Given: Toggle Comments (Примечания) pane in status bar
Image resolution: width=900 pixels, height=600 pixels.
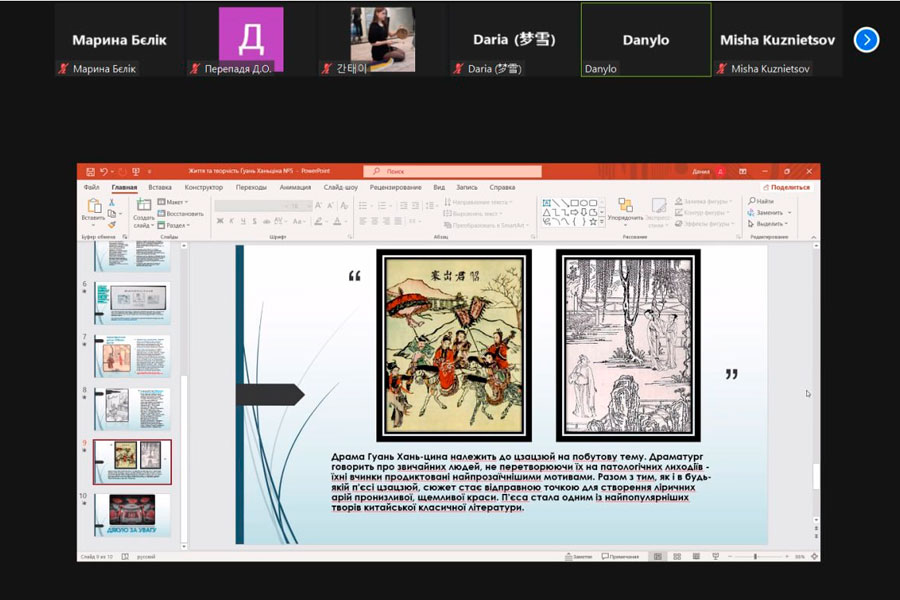Looking at the screenshot, I should pyautogui.click(x=622, y=556).
